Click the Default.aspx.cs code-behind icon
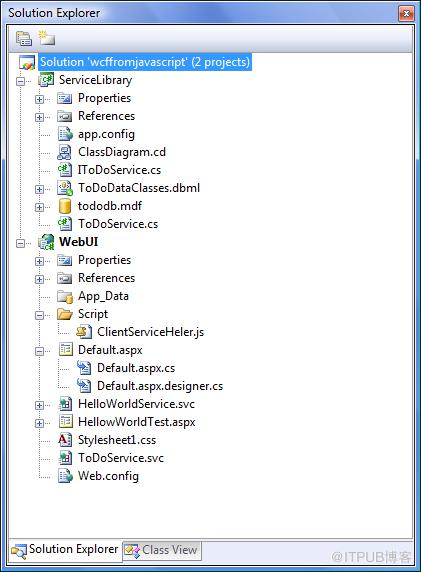Image resolution: width=421 pixels, height=572 pixels. (x=84, y=368)
